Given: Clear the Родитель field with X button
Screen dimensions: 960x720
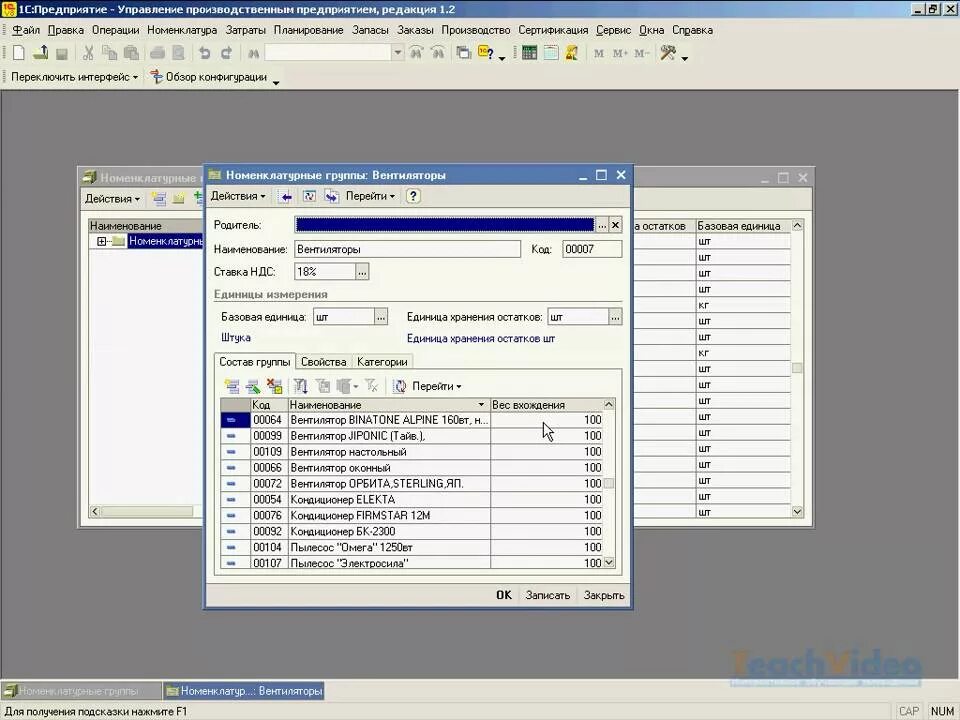Looking at the screenshot, I should click(x=615, y=225).
